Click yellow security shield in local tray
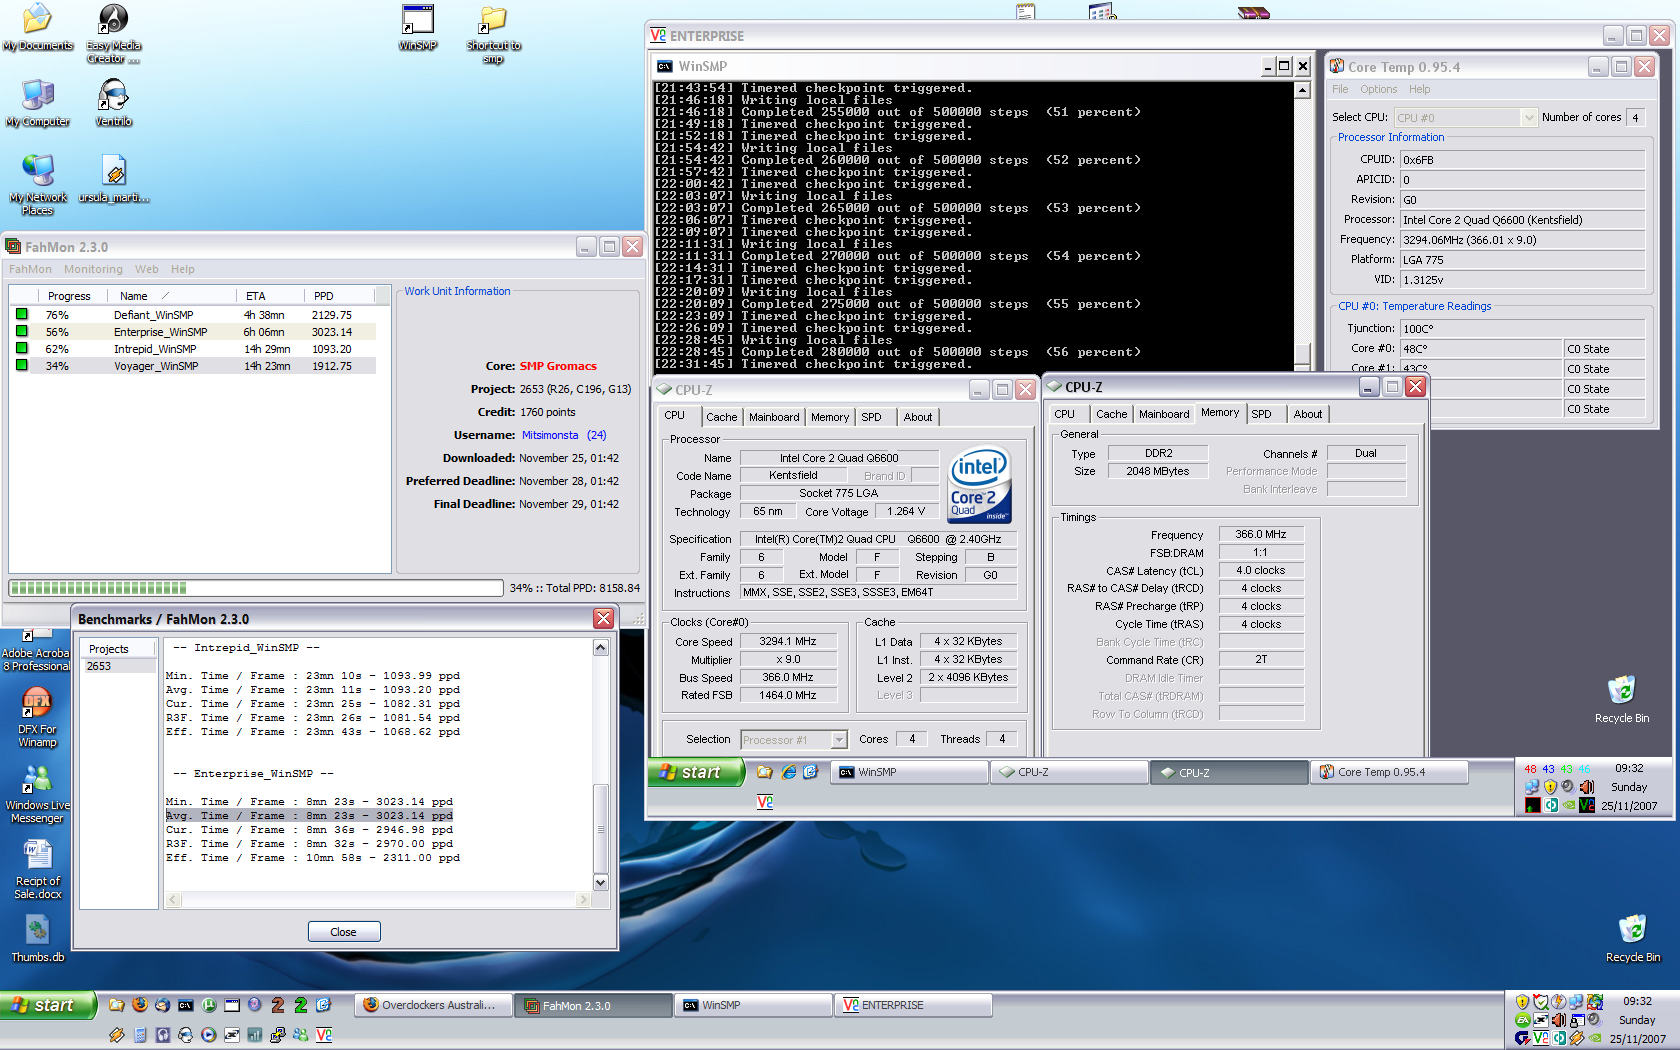Image resolution: width=1680 pixels, height=1050 pixels. 1523,1002
